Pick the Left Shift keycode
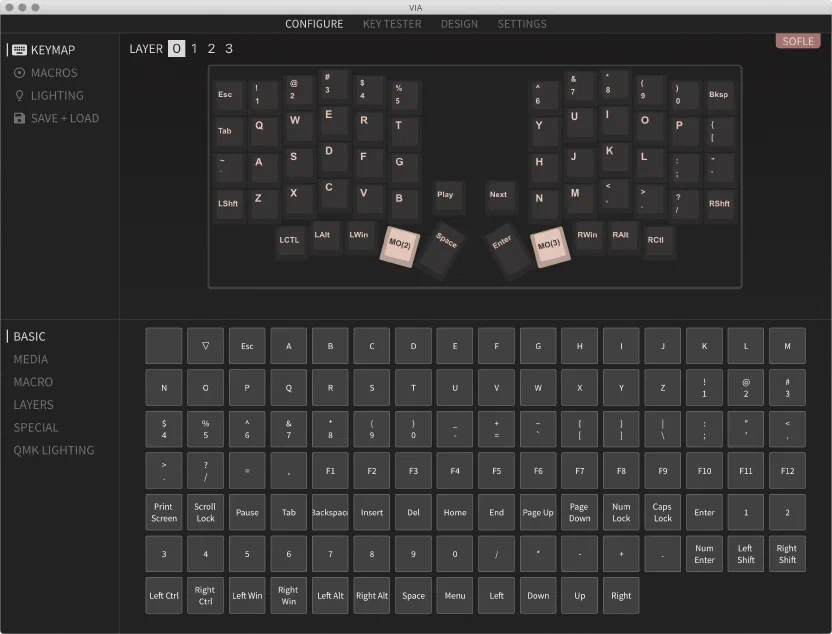The image size is (832, 634). pos(746,554)
